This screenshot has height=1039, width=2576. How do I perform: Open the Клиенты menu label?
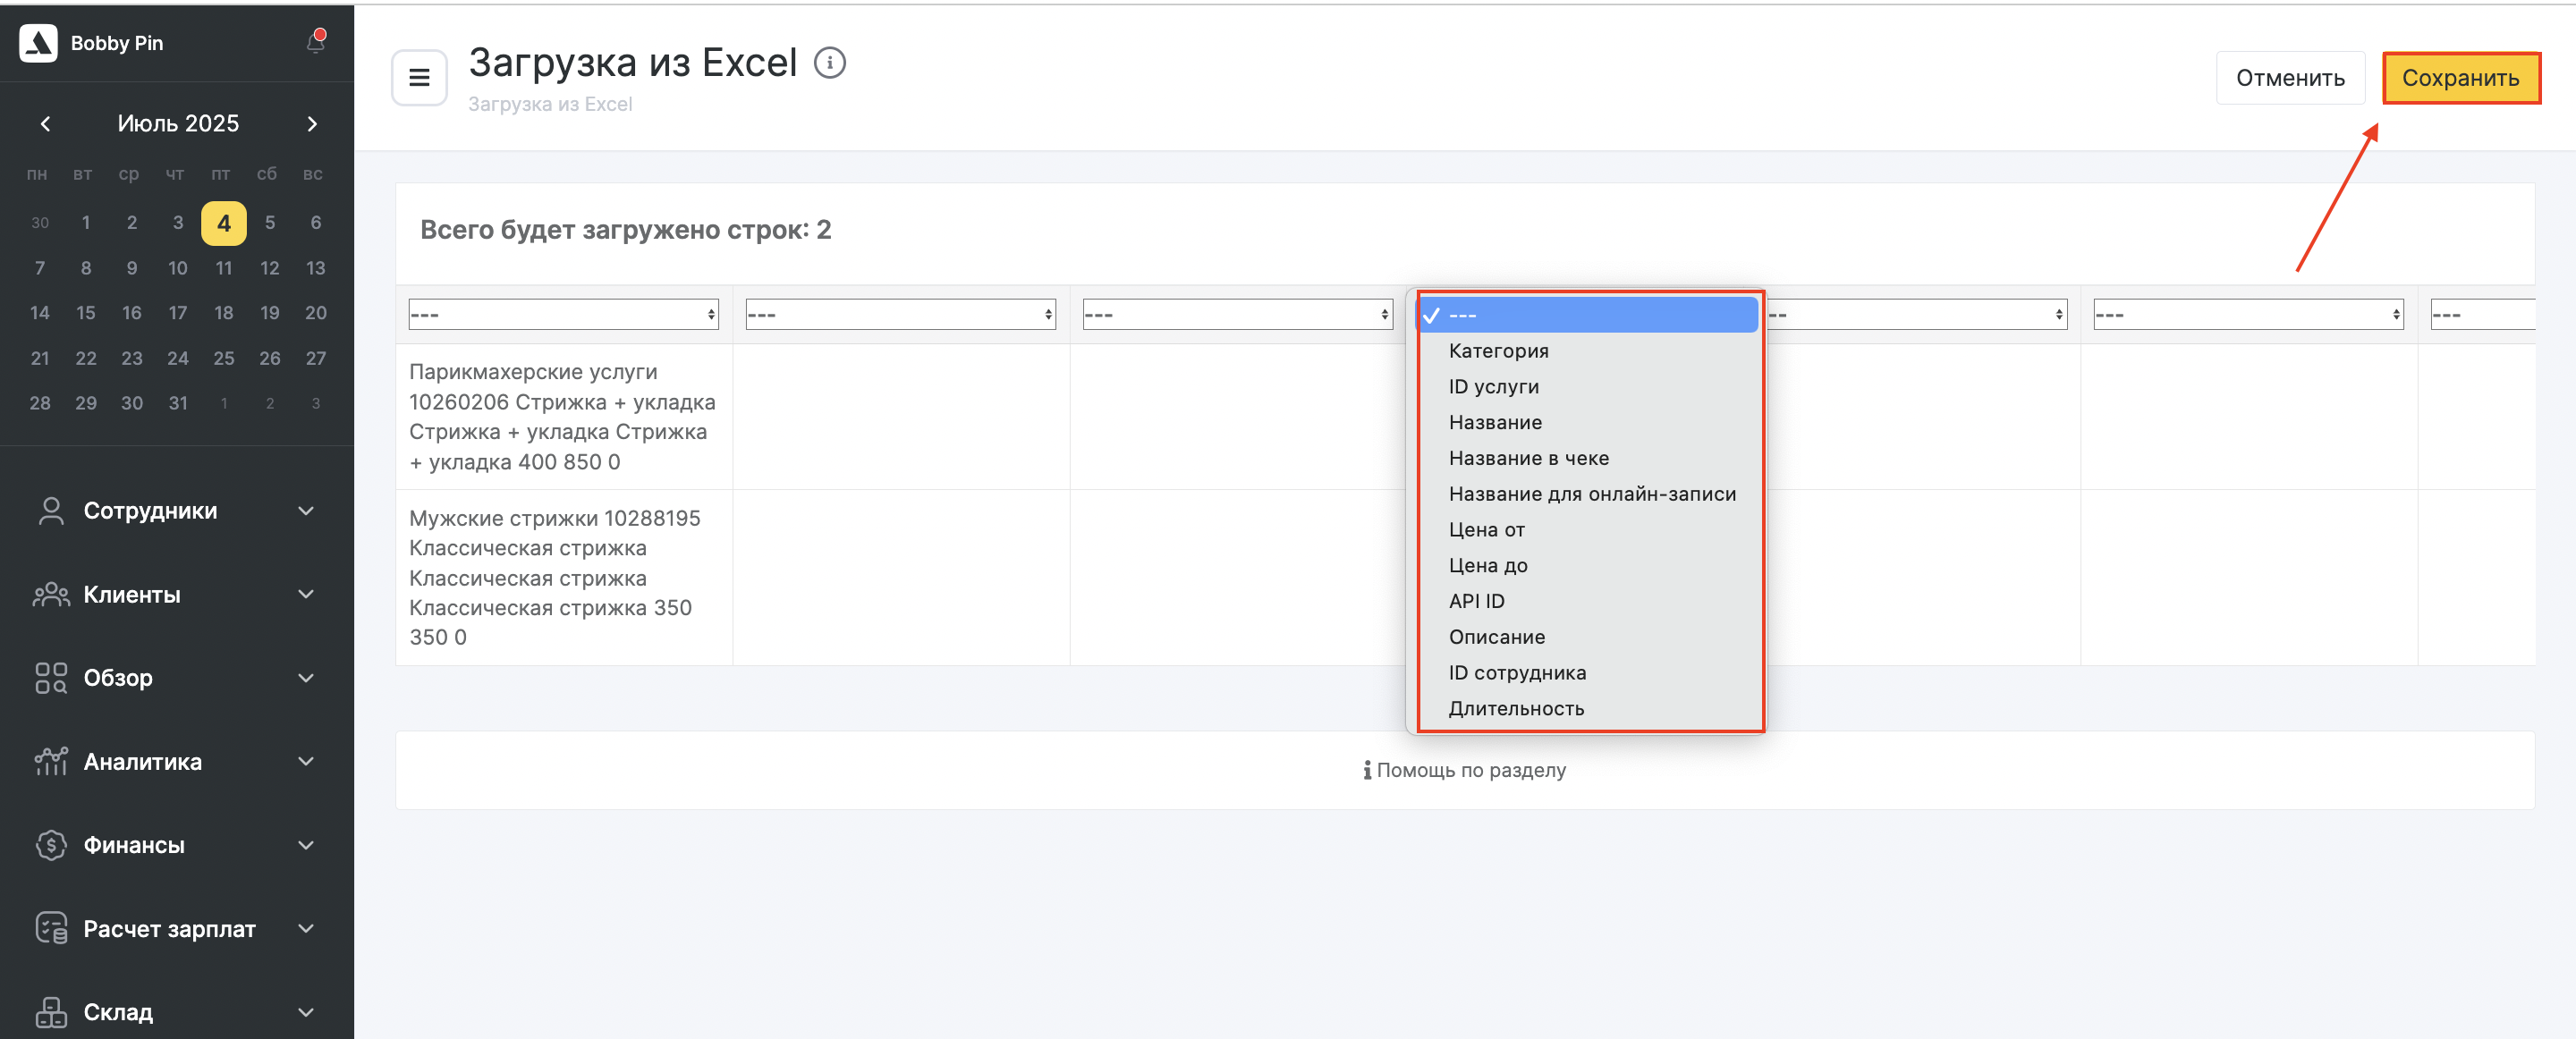coord(132,595)
